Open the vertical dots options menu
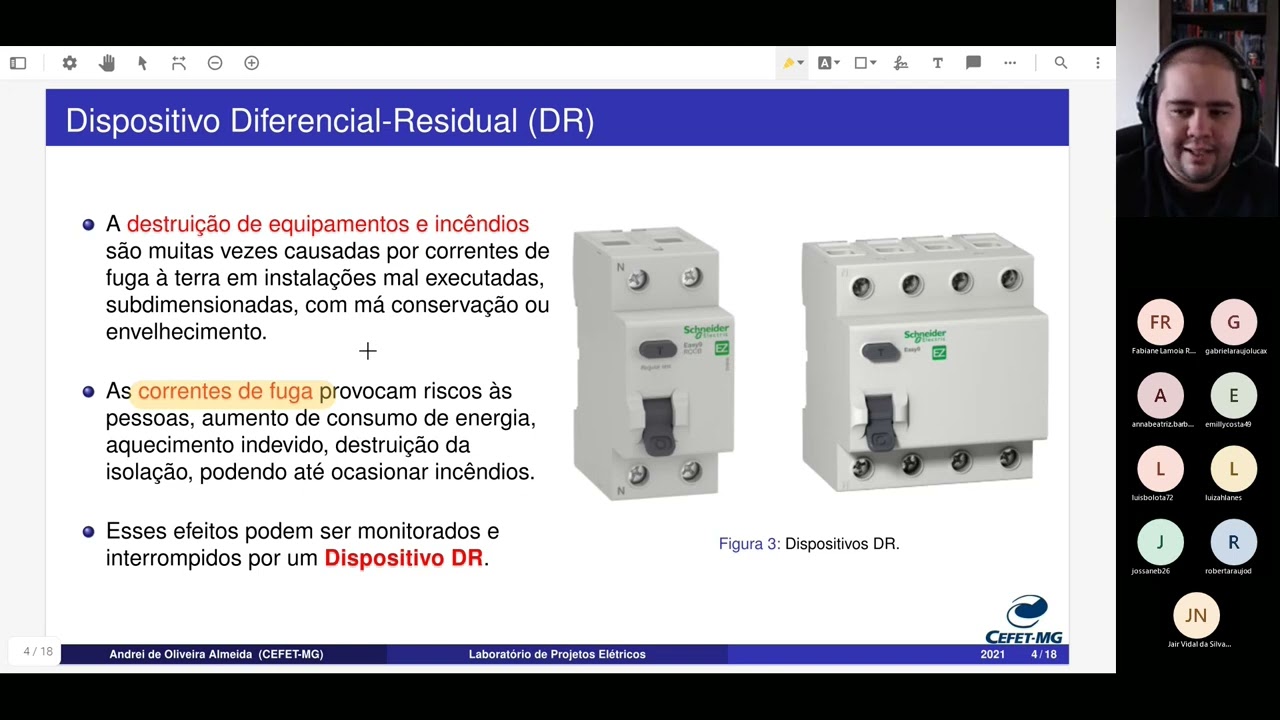Screen dimensions: 1280x720 pyautogui.click(x=1097, y=63)
